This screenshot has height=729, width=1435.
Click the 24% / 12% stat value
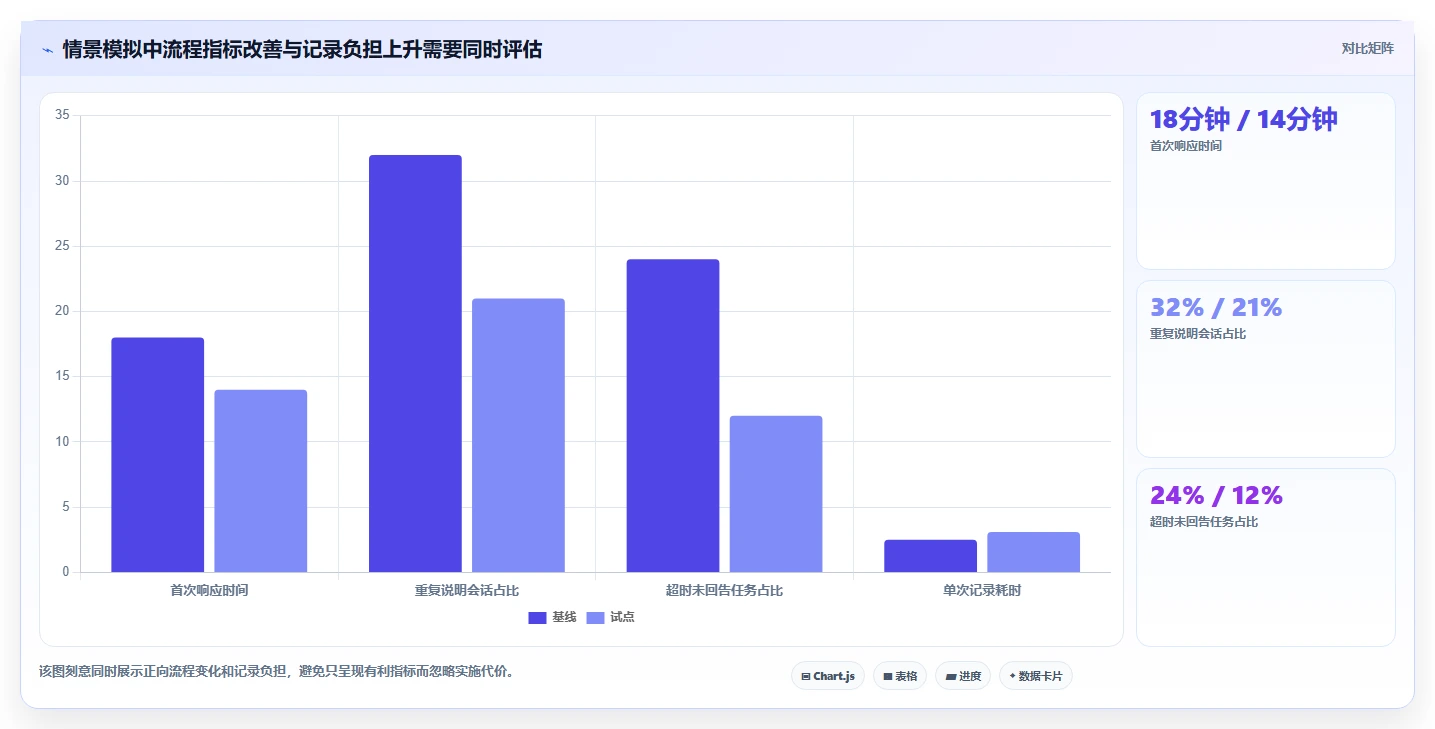[1216, 495]
